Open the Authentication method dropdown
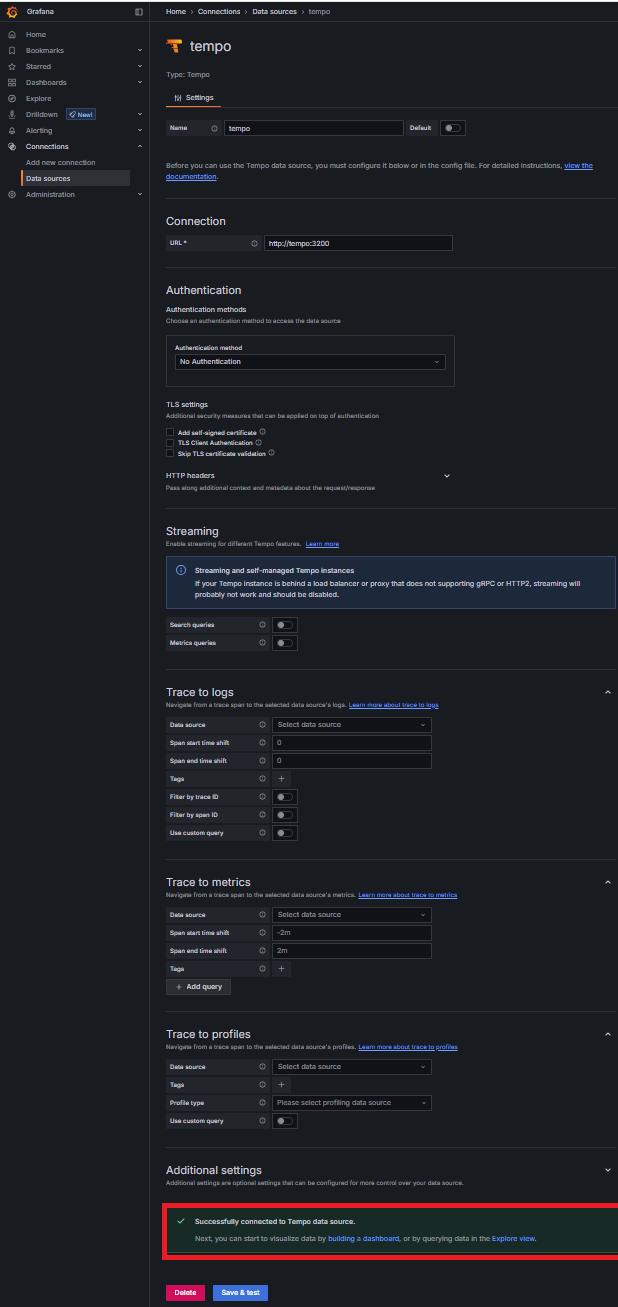 310,362
